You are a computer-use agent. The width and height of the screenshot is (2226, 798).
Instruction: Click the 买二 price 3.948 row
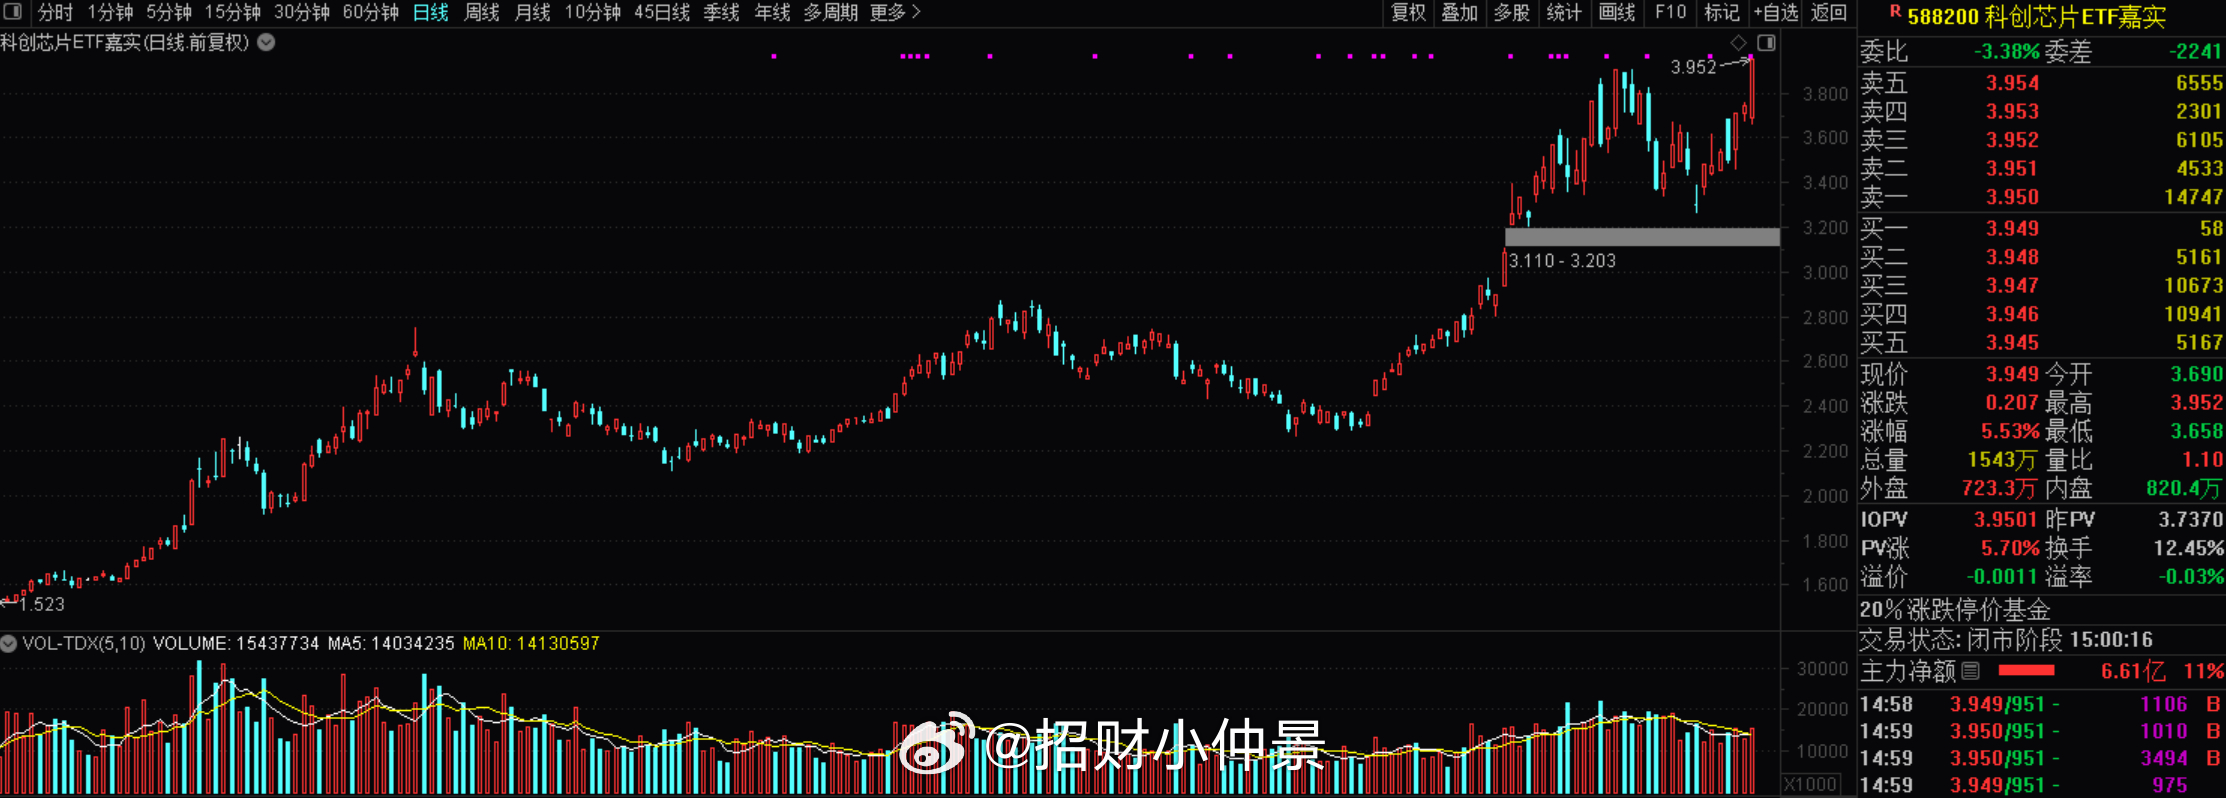click(x=2041, y=257)
